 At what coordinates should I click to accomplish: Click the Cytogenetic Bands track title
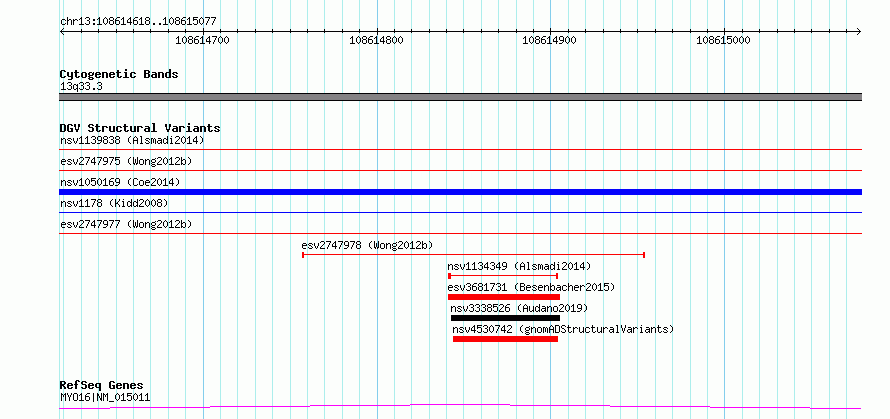[119, 74]
